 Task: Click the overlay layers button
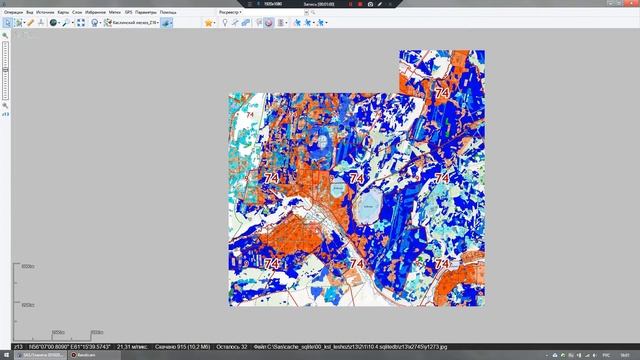165,23
